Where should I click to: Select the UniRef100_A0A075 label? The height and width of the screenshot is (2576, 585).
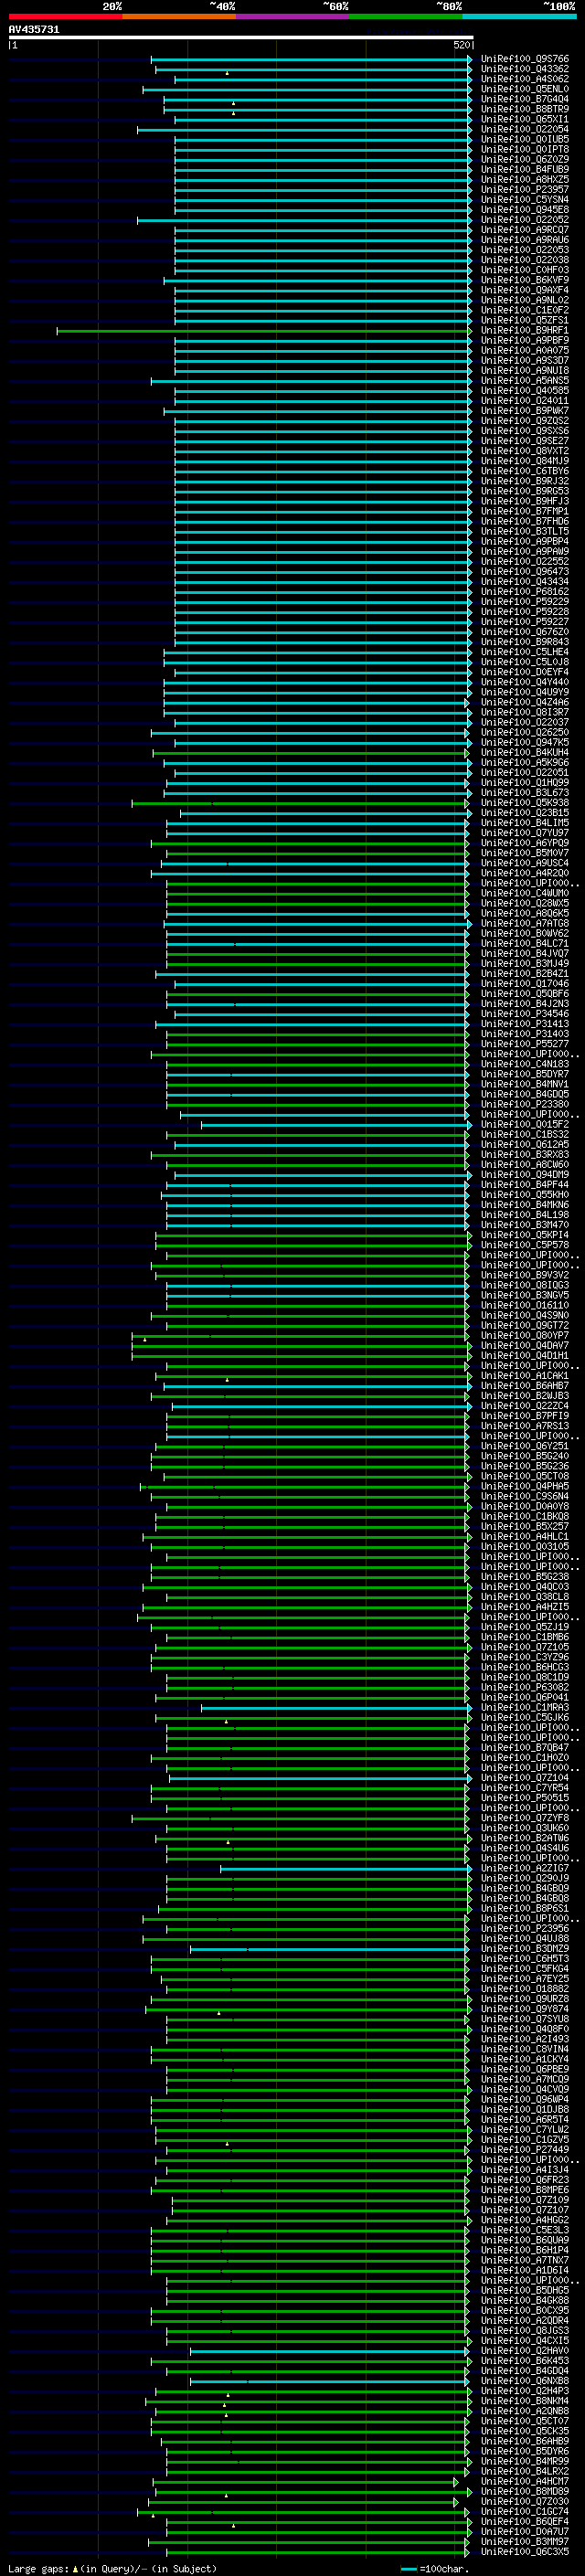[524, 350]
